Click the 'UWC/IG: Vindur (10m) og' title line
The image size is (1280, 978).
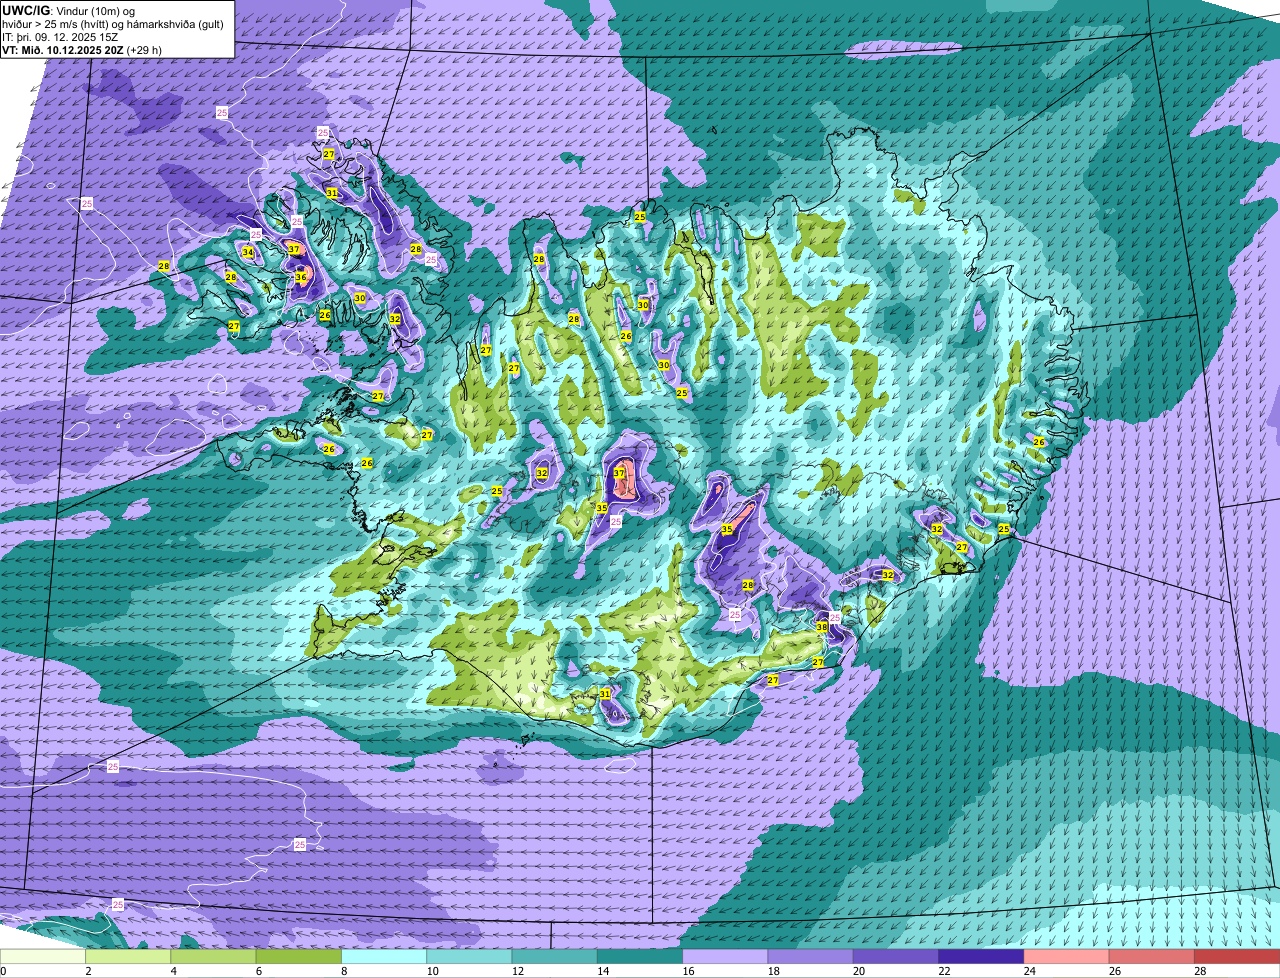68,10
